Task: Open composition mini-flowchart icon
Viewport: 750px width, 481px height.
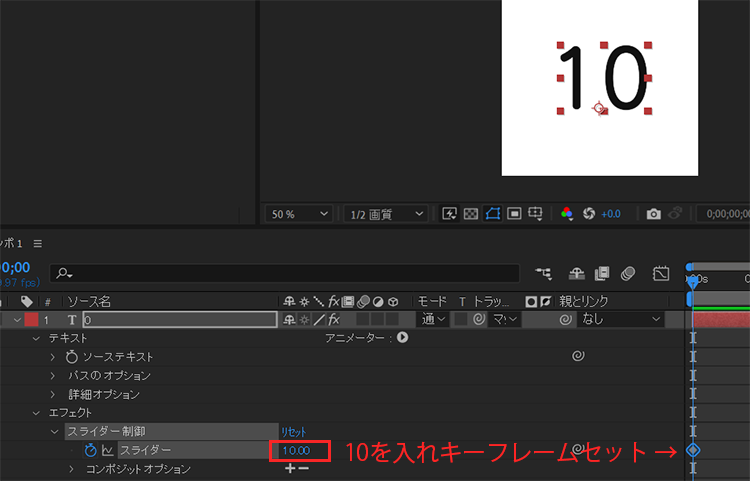Action: (x=543, y=273)
